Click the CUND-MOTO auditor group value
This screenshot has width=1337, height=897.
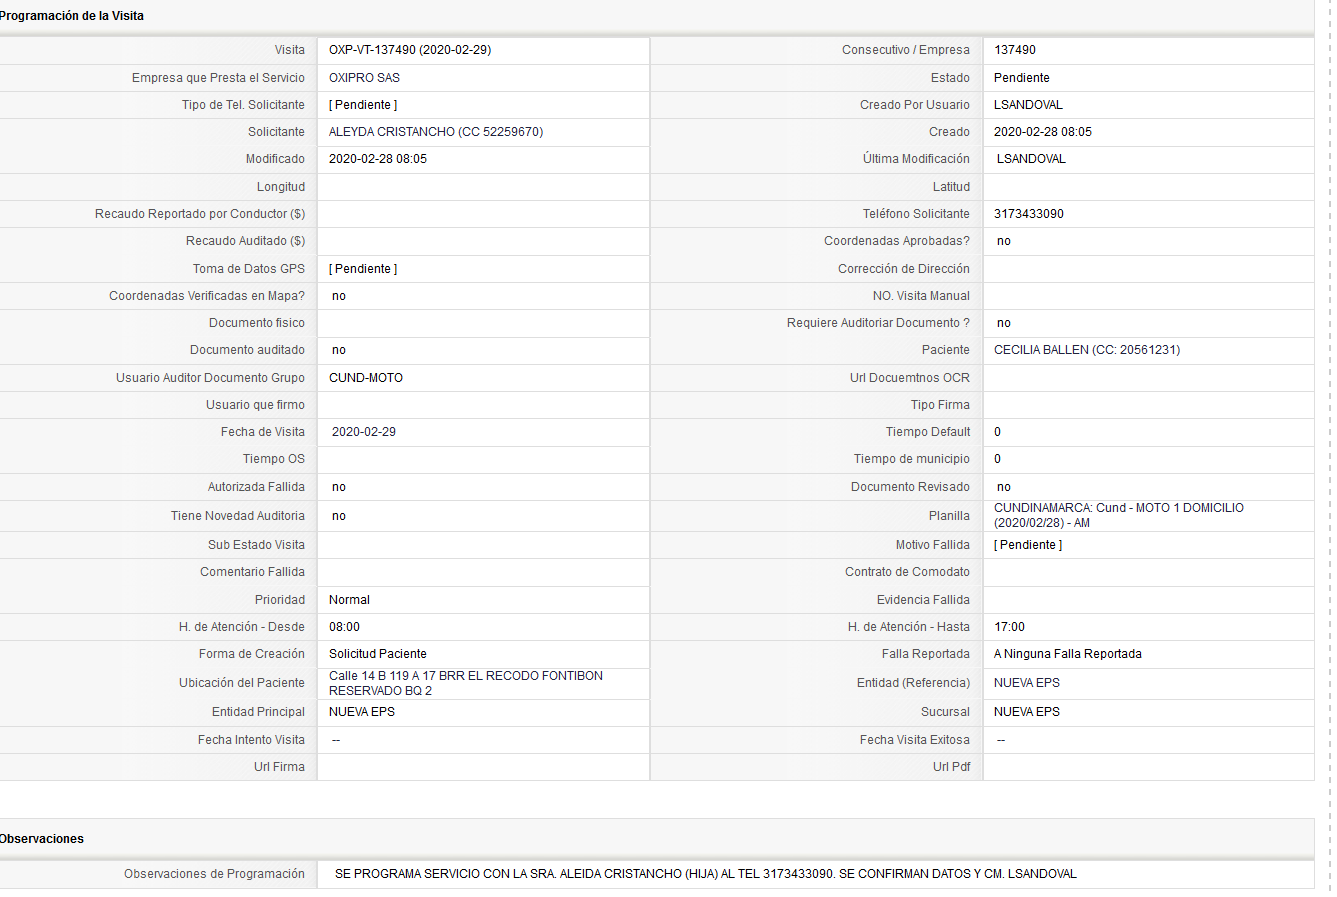coord(366,378)
